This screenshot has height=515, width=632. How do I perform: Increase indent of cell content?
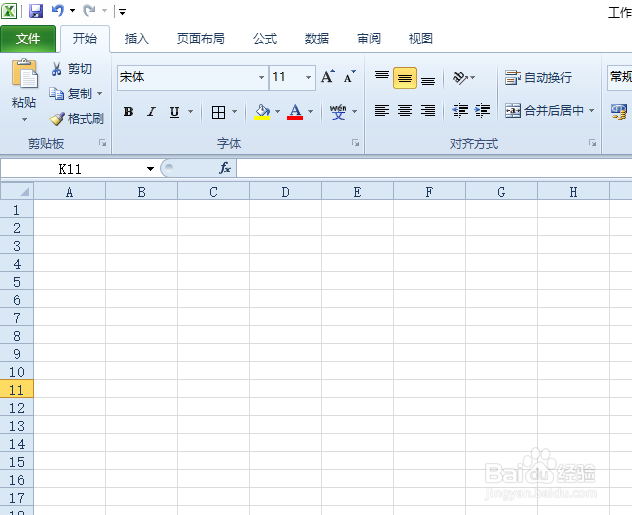pyautogui.click(x=482, y=110)
